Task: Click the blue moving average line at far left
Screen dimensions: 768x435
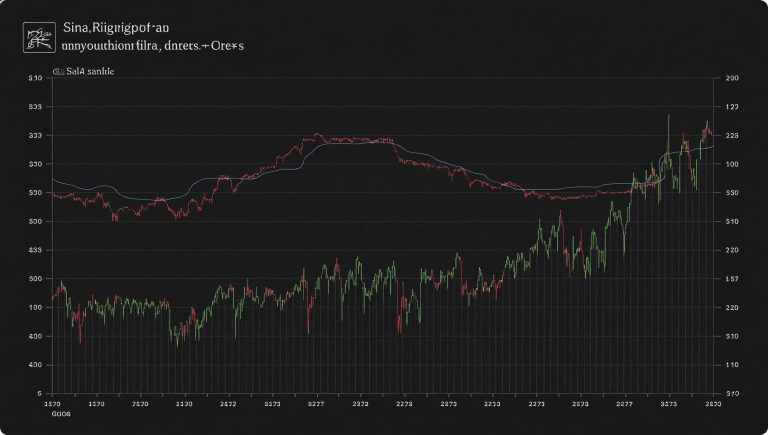Action: [x=55, y=181]
